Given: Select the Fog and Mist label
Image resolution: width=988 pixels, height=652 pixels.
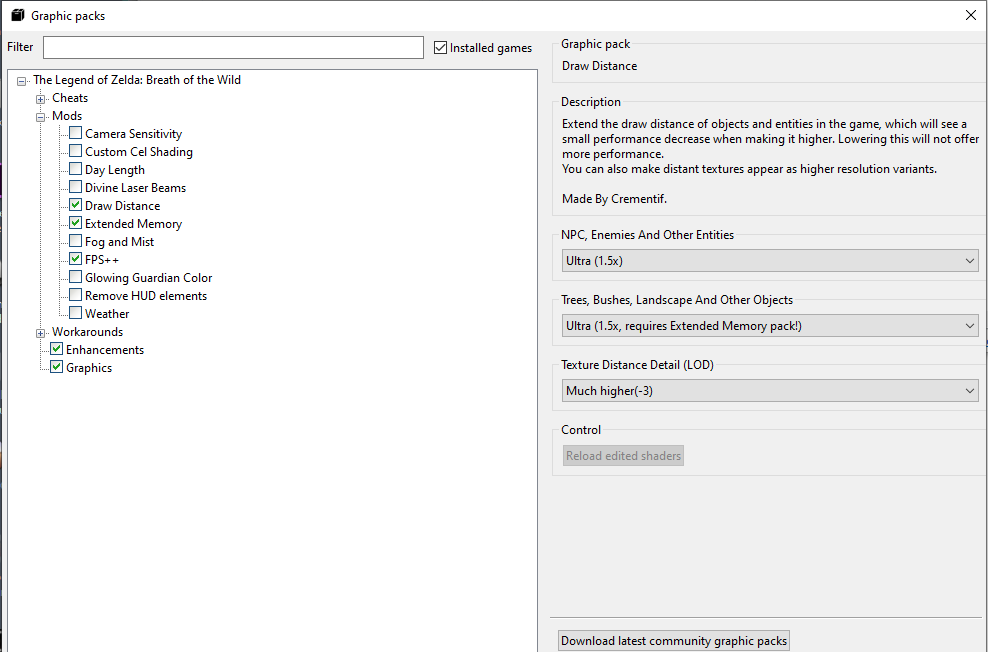Looking at the screenshot, I should coord(119,242).
